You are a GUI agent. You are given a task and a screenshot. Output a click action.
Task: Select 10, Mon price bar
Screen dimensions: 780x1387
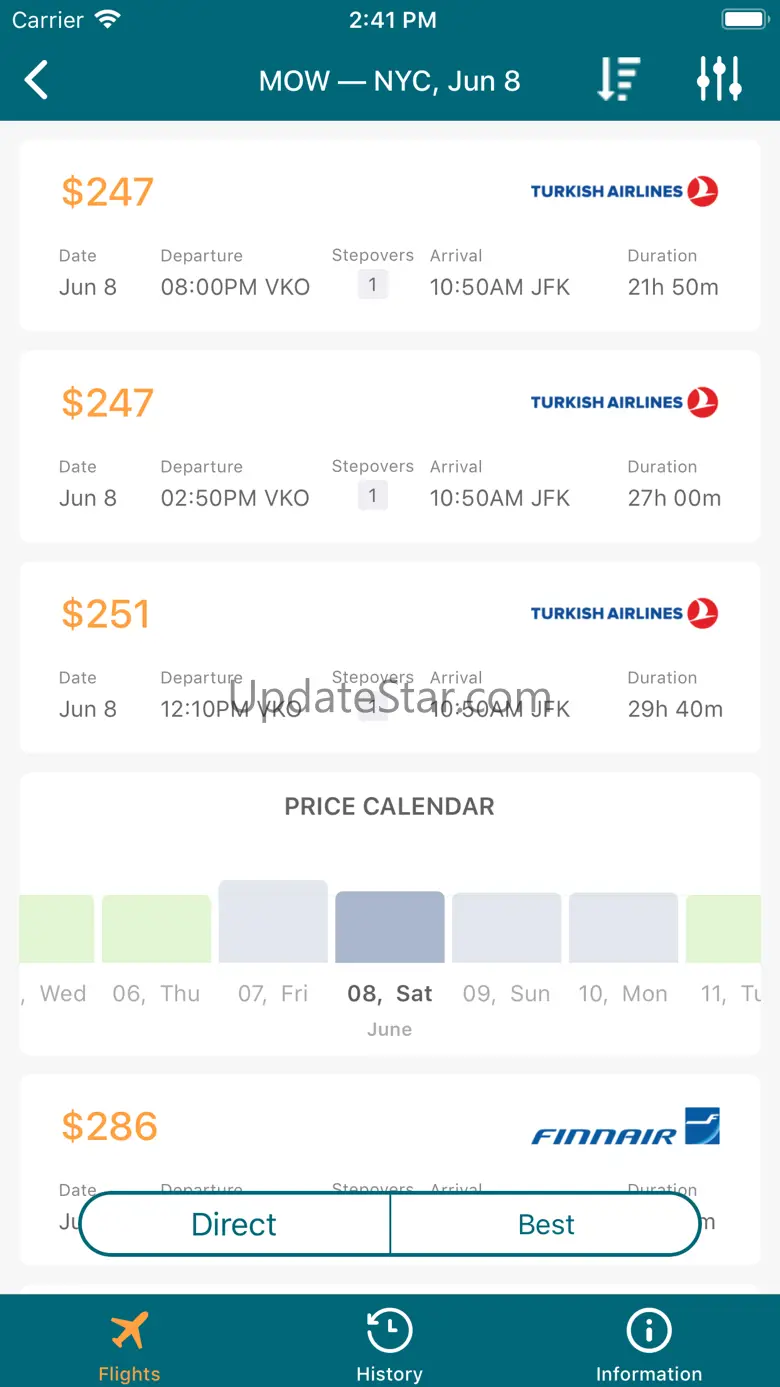[623, 928]
